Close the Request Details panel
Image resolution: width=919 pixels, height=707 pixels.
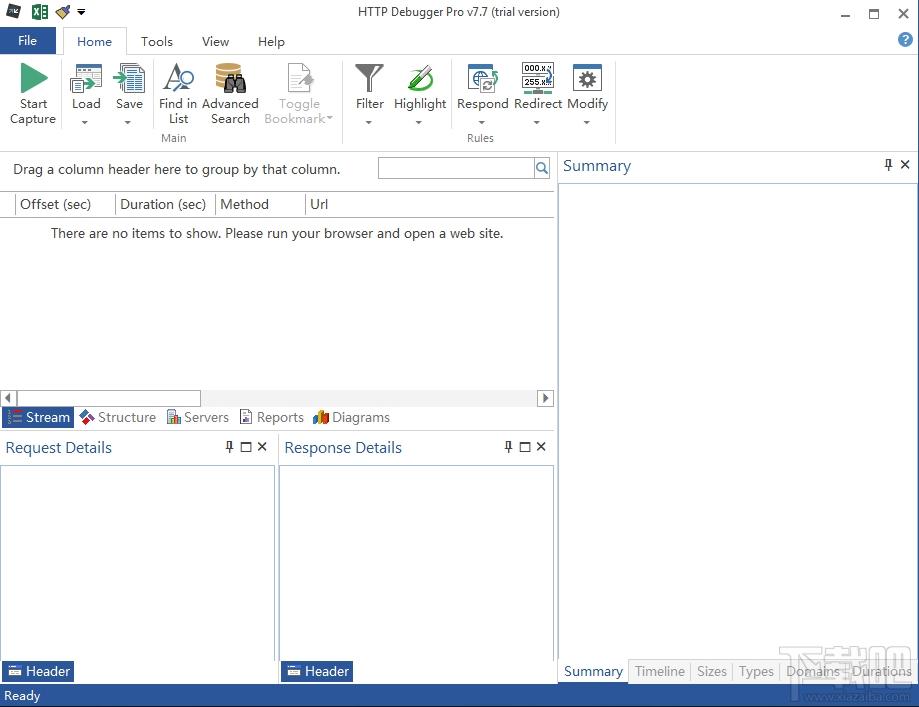point(262,447)
